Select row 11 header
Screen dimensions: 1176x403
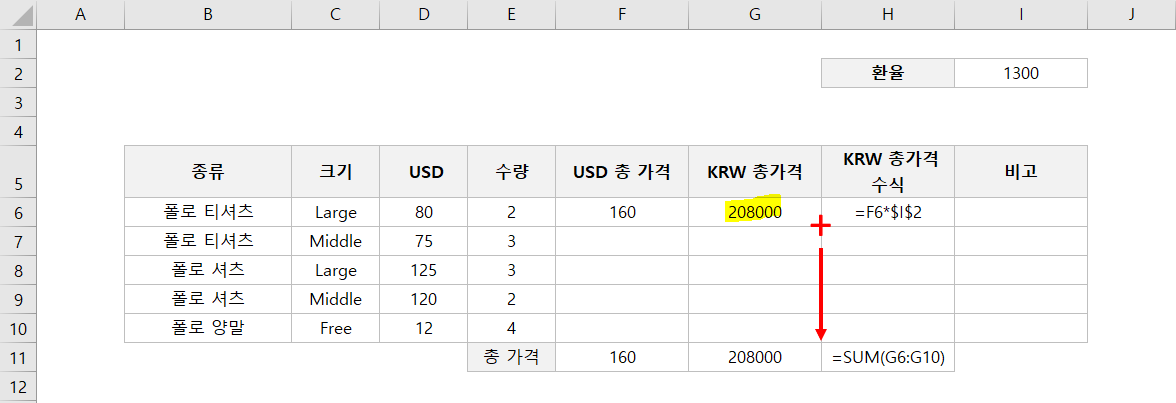18,357
